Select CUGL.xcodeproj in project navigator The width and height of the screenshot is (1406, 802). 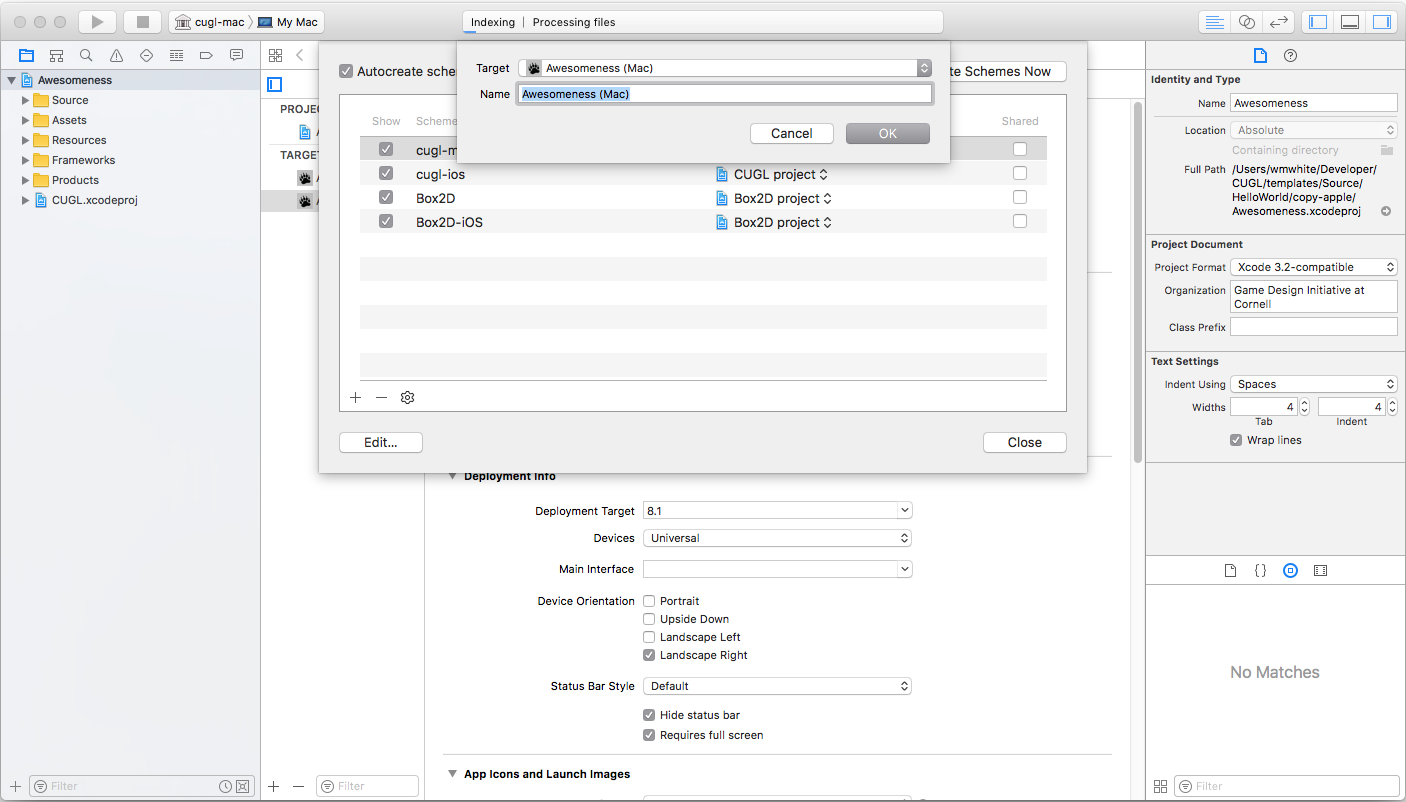[94, 200]
